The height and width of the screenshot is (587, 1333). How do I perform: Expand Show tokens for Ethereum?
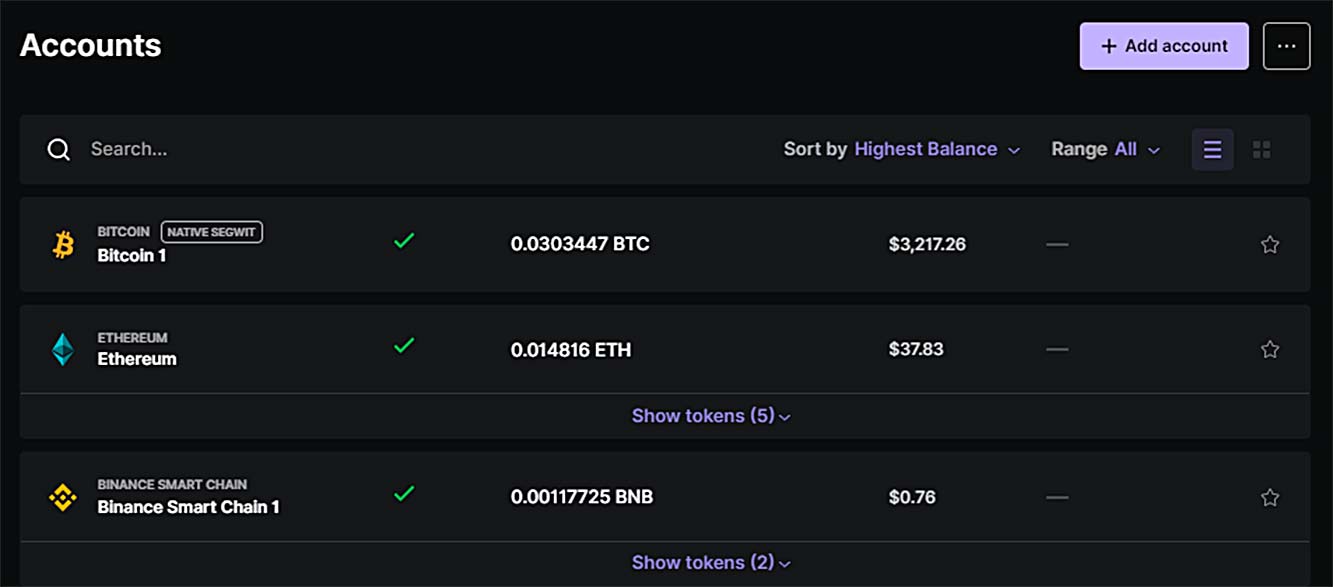[711, 415]
